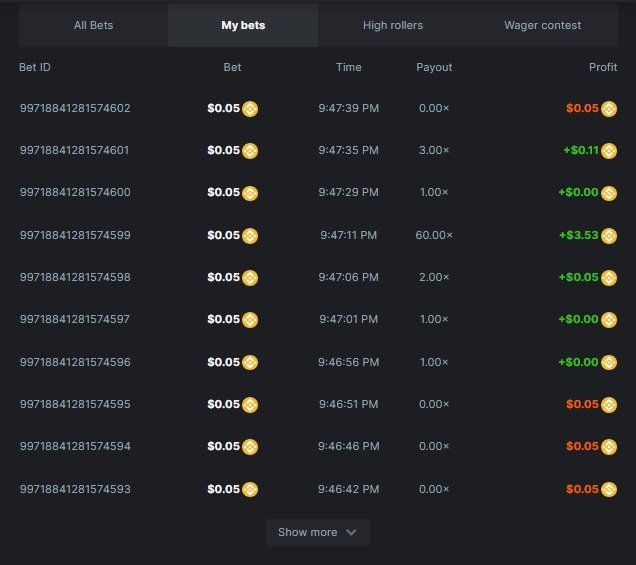Click coin icon beside the +$0.11 profit
This screenshot has height=565, width=636.
tap(609, 151)
